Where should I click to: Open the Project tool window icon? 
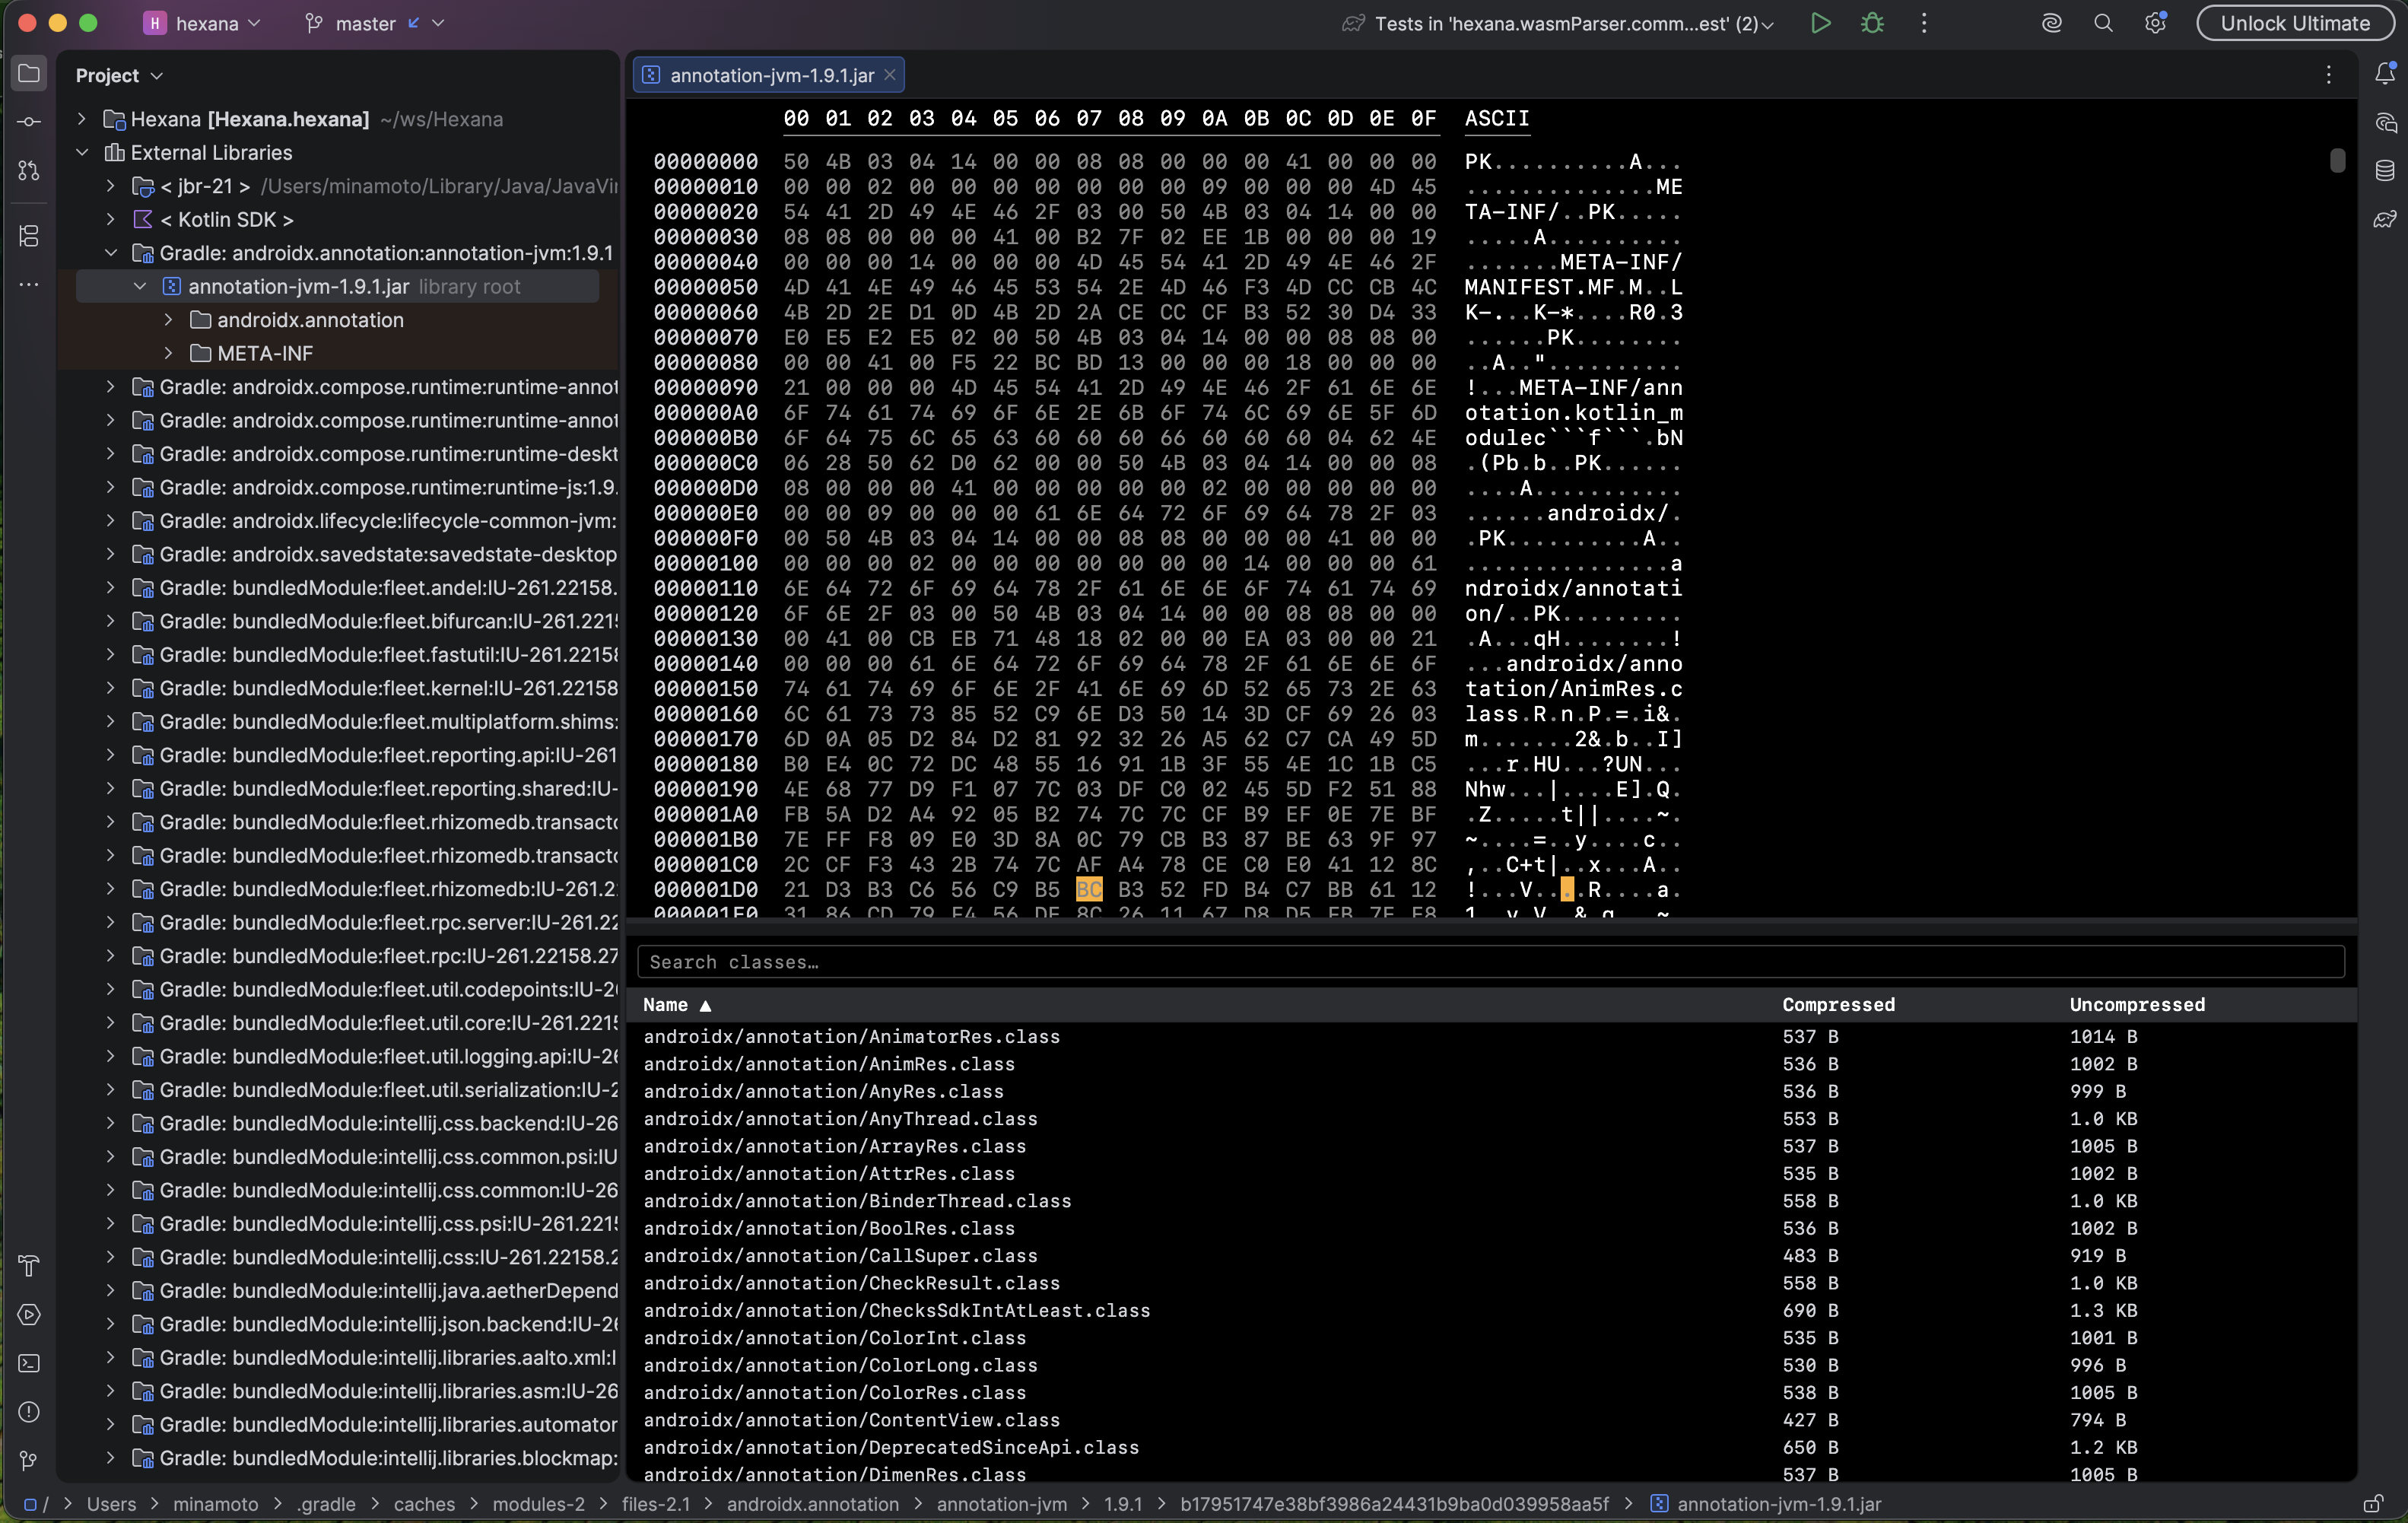pyautogui.click(x=29, y=74)
